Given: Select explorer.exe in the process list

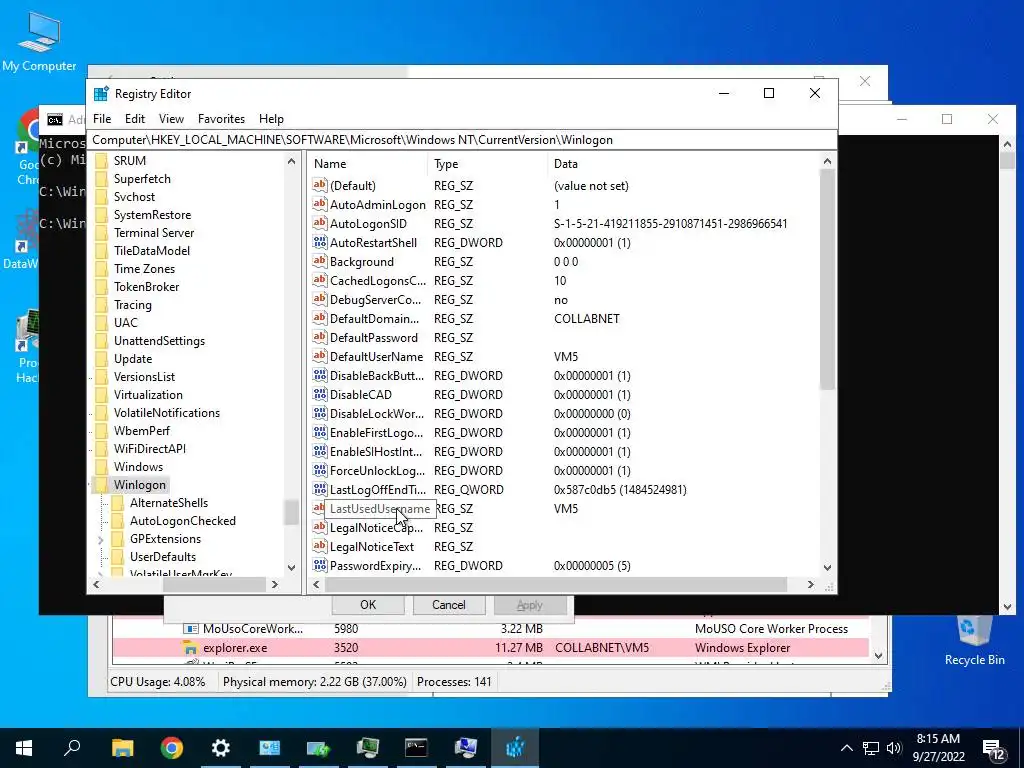Looking at the screenshot, I should [x=490, y=648].
